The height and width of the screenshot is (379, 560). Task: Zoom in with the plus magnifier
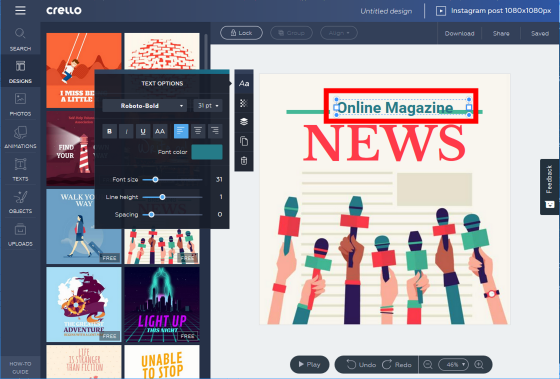[x=479, y=364]
